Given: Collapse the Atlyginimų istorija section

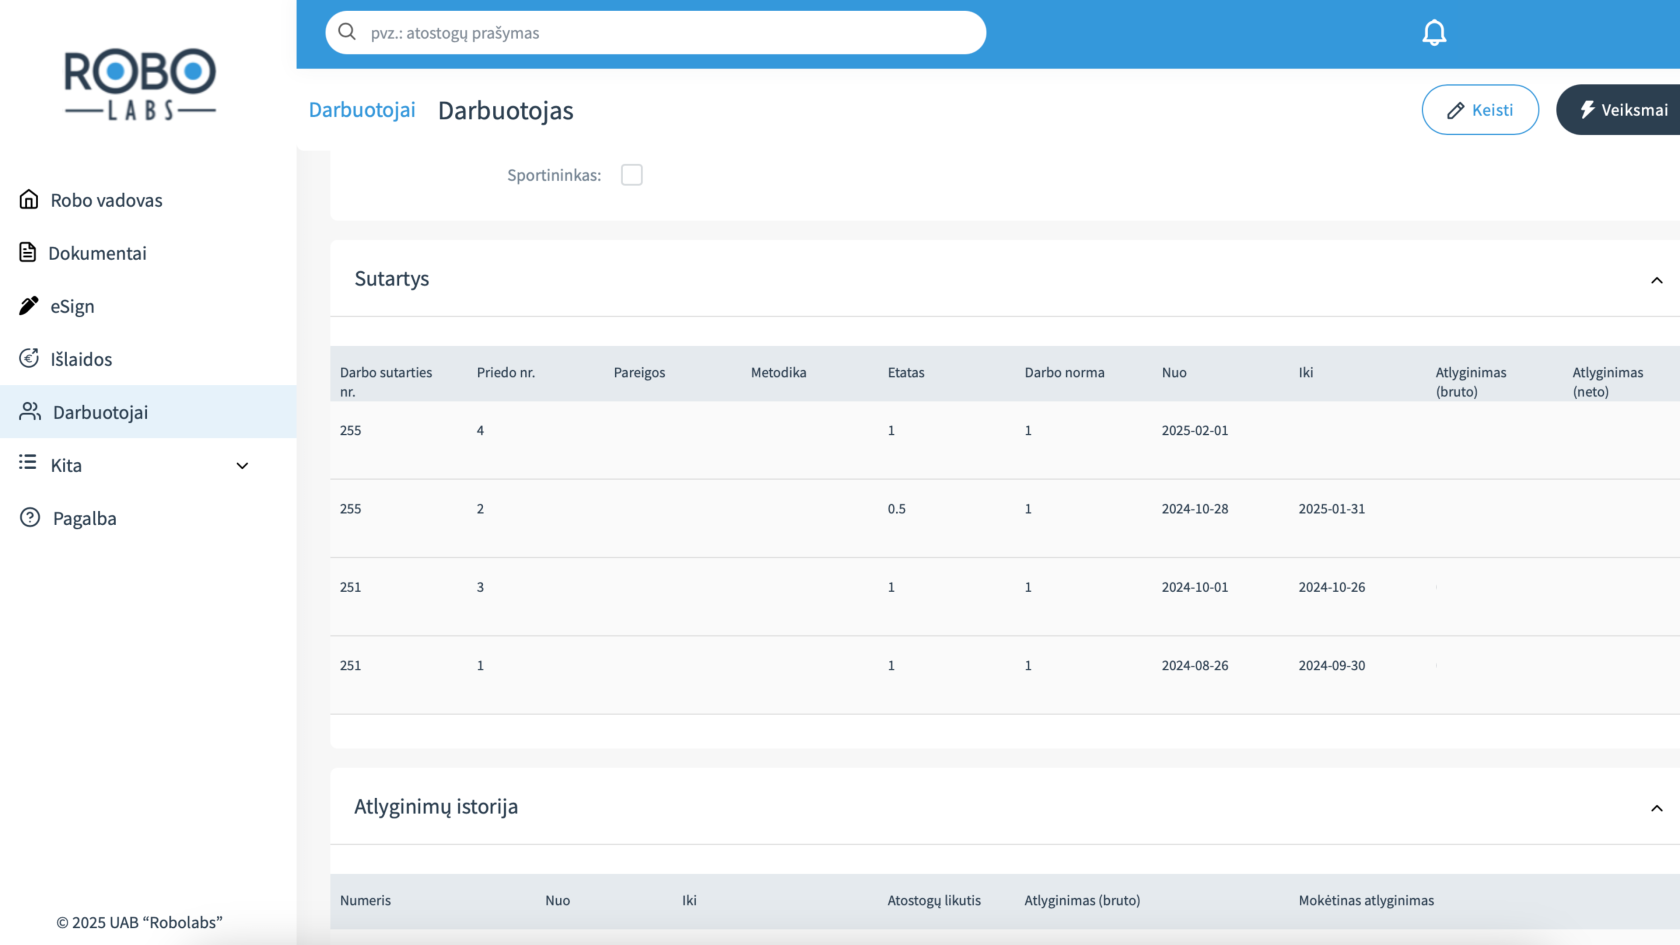Looking at the screenshot, I should click(1657, 808).
